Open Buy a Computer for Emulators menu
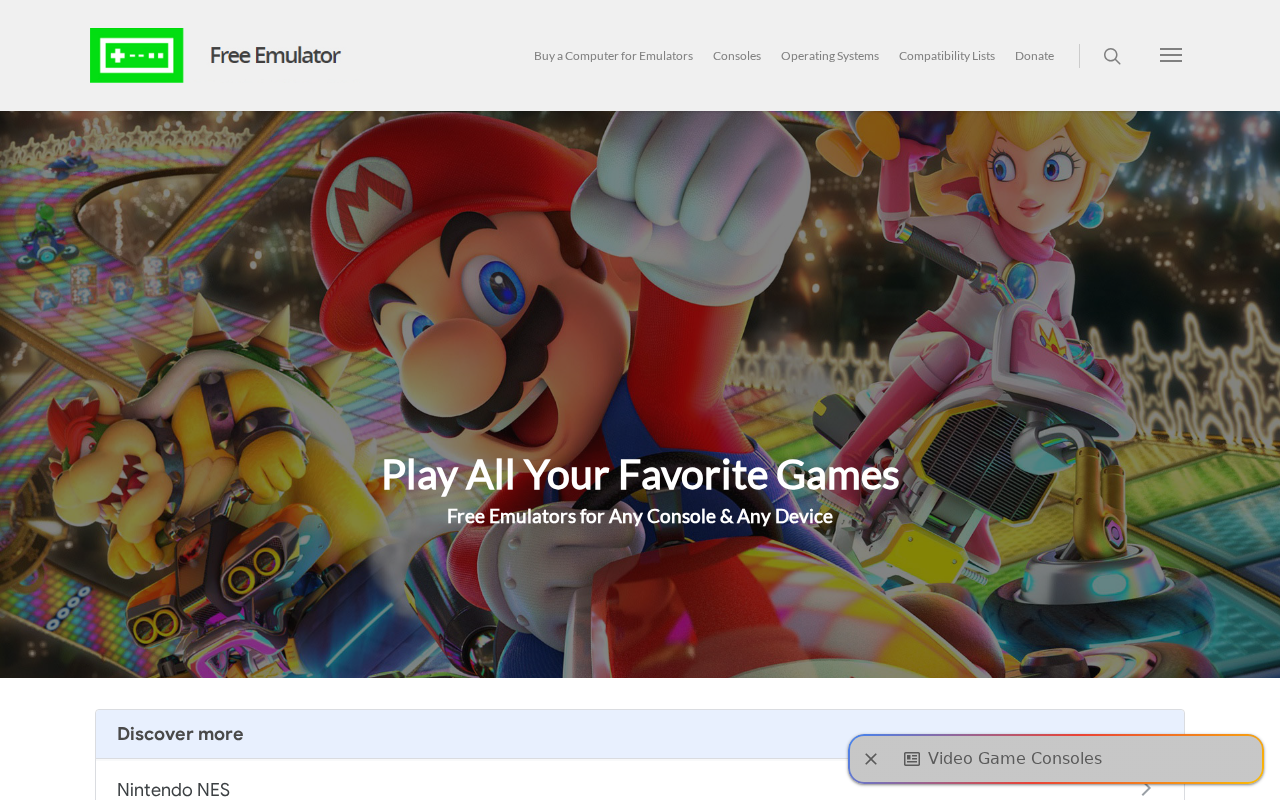Screen dimensions: 1280x800 coord(613,56)
